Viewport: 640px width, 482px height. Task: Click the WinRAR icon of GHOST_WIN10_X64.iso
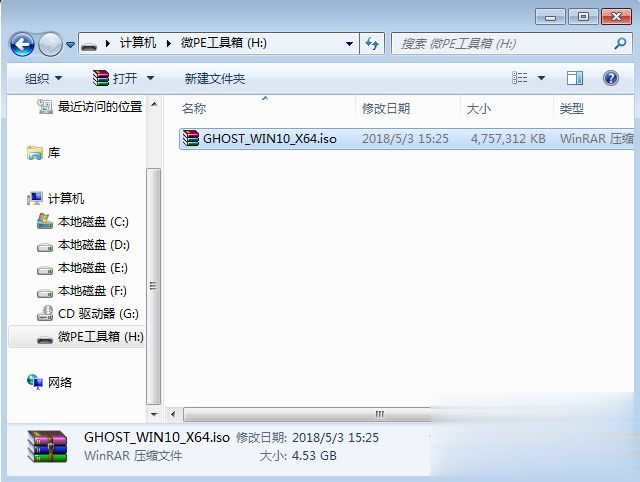click(x=191, y=138)
